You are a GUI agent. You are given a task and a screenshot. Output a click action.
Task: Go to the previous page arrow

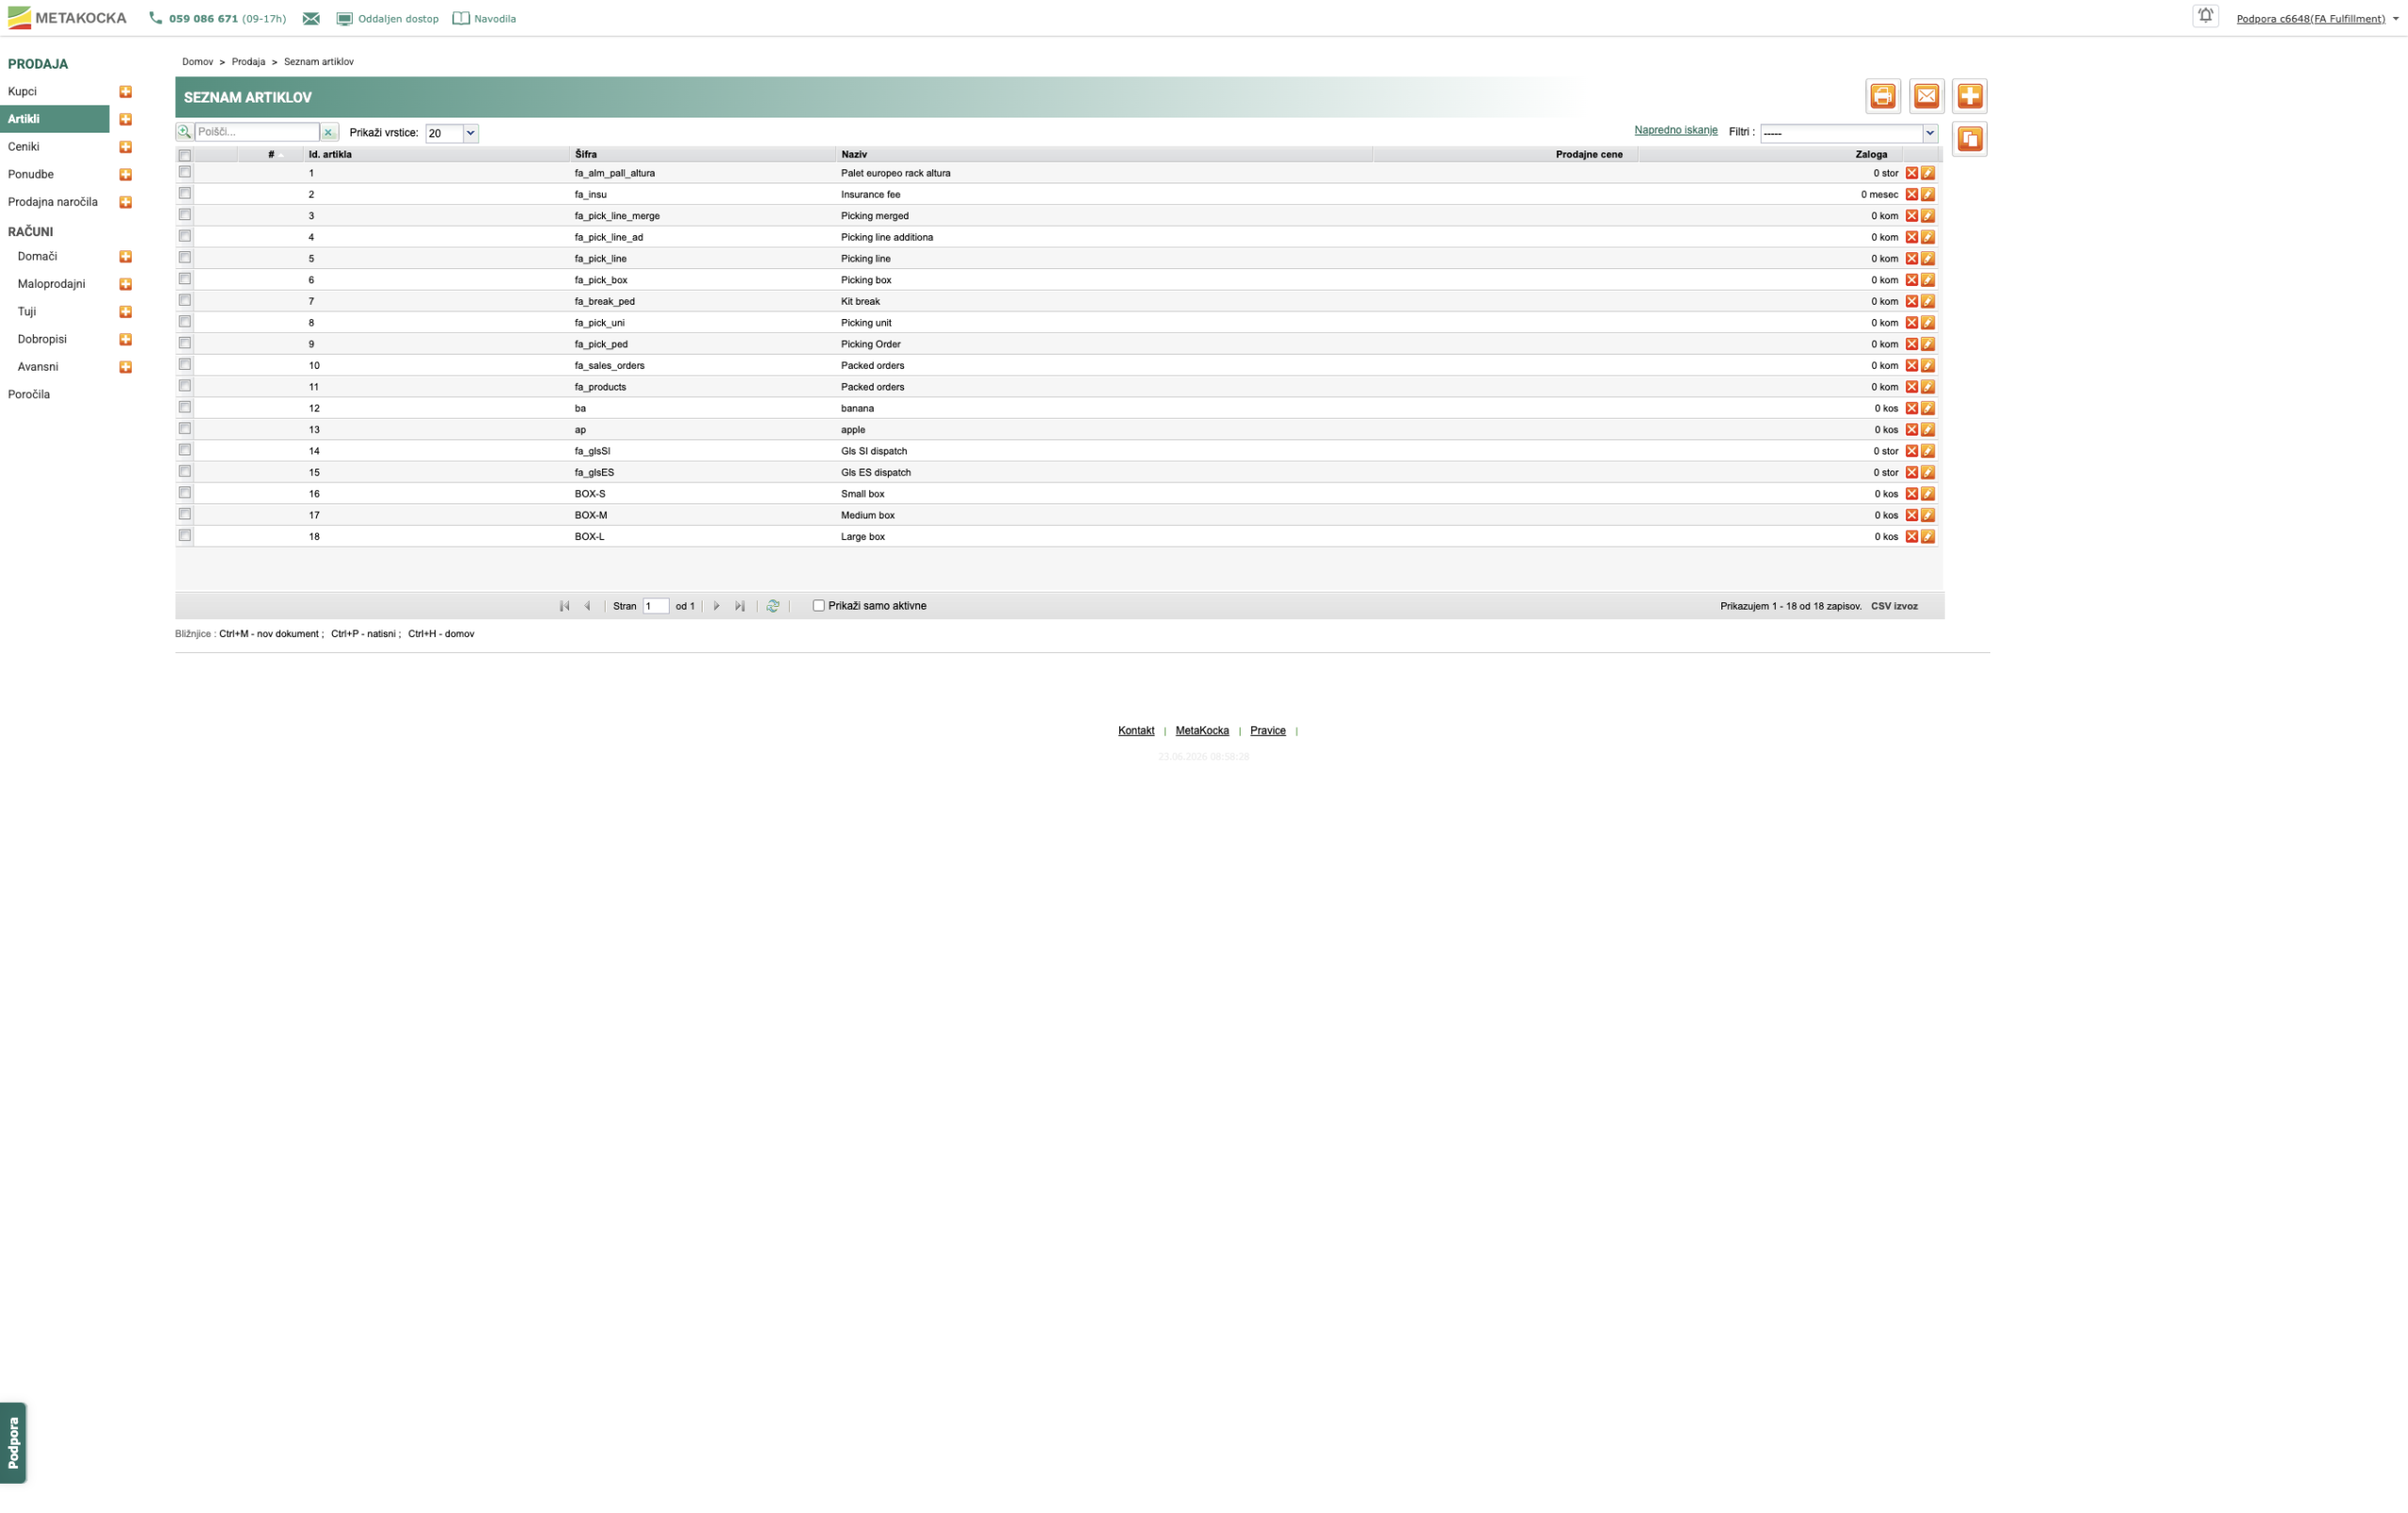[587, 606]
